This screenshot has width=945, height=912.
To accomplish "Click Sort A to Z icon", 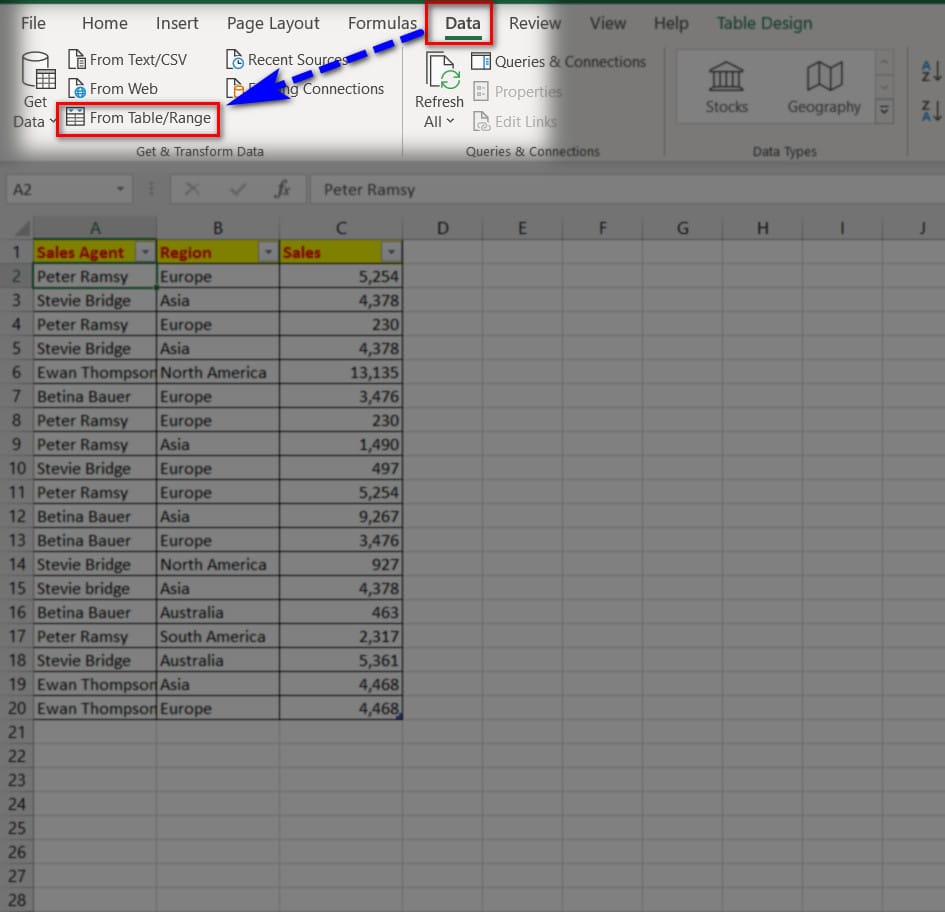I will pyautogui.click(x=930, y=71).
